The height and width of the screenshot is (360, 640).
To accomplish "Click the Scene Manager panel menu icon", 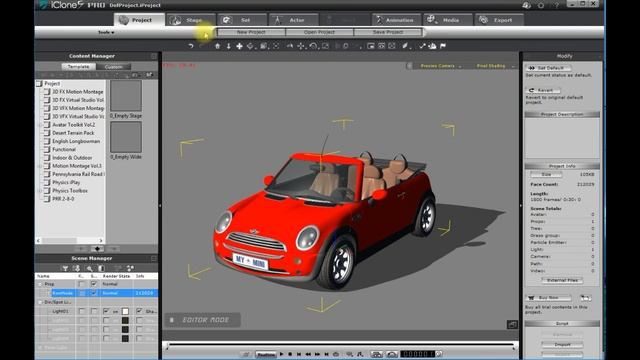I will tap(154, 258).
